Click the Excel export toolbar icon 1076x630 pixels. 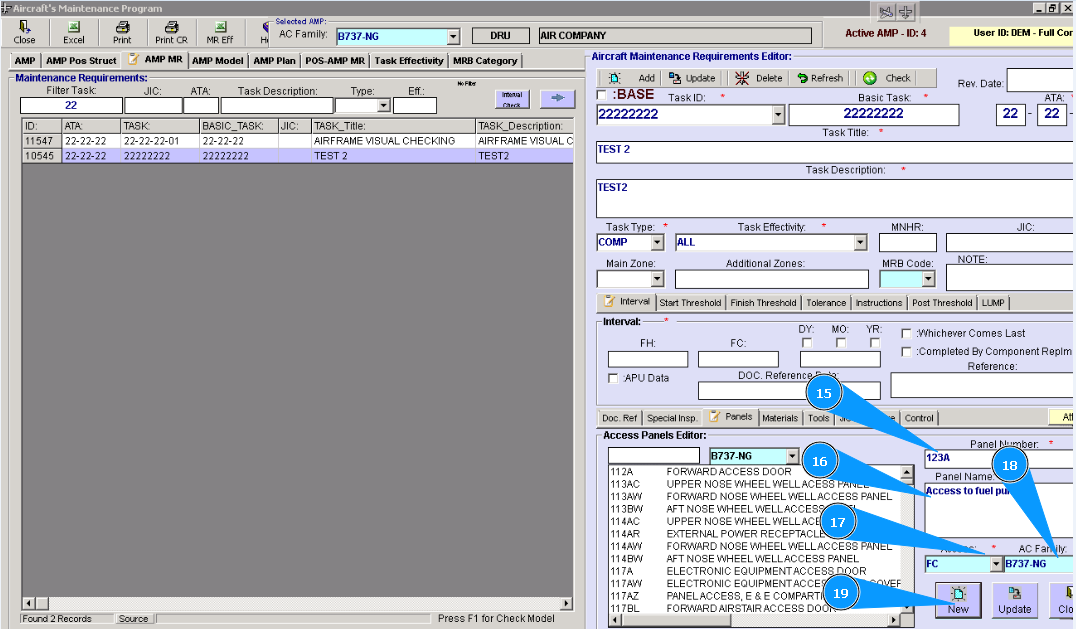(x=74, y=32)
